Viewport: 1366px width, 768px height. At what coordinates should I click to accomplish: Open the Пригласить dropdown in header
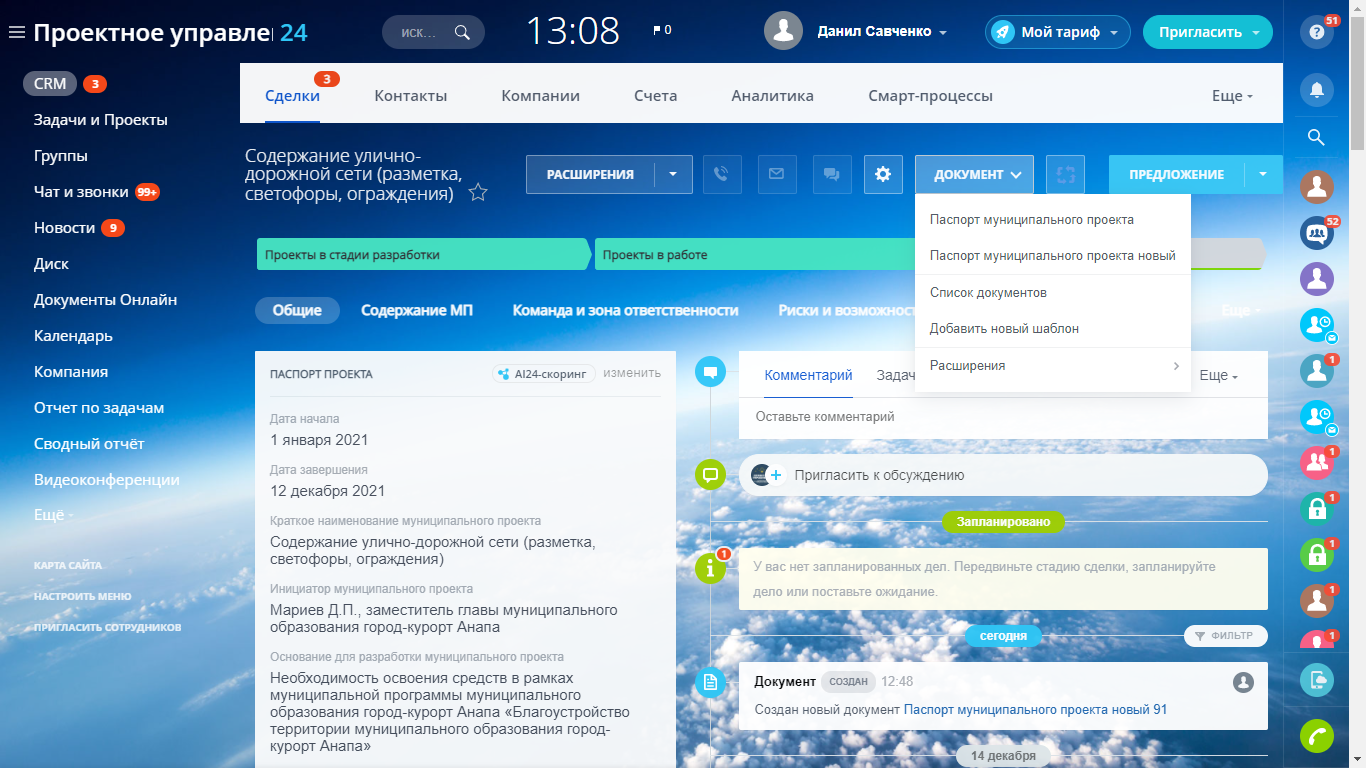tap(1255, 33)
